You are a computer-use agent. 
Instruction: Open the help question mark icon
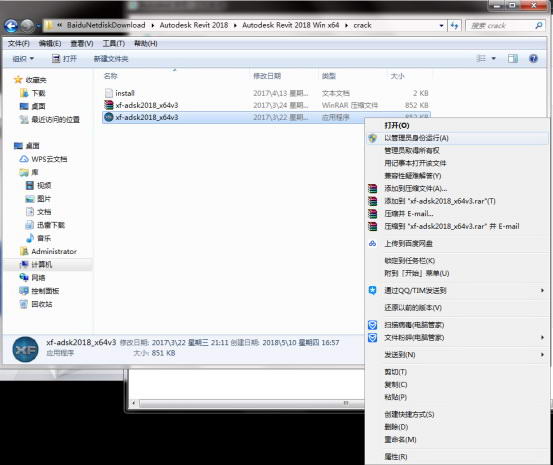click(533, 59)
